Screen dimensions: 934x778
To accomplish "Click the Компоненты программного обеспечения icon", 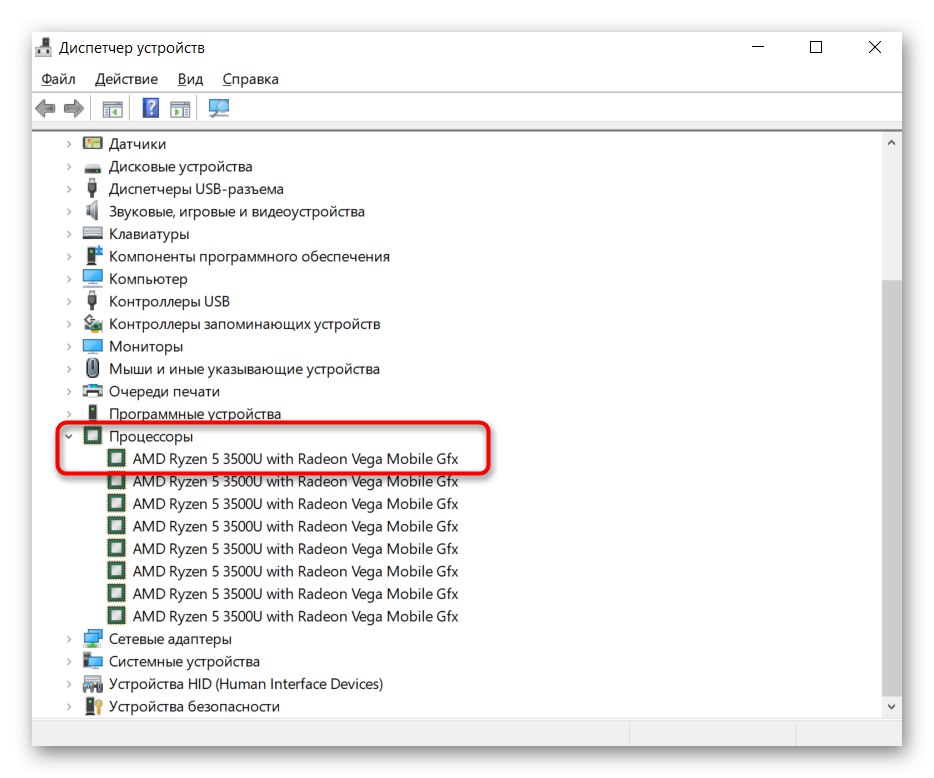I will (x=94, y=256).
